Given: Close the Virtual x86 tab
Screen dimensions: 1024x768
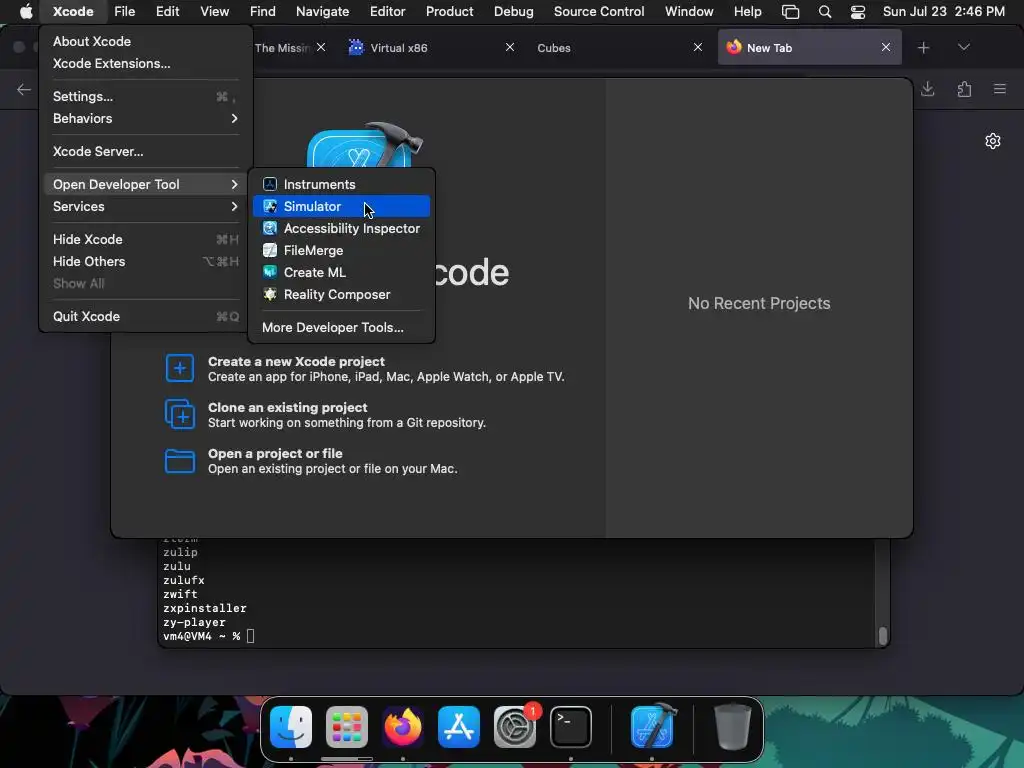Looking at the screenshot, I should pos(510,47).
